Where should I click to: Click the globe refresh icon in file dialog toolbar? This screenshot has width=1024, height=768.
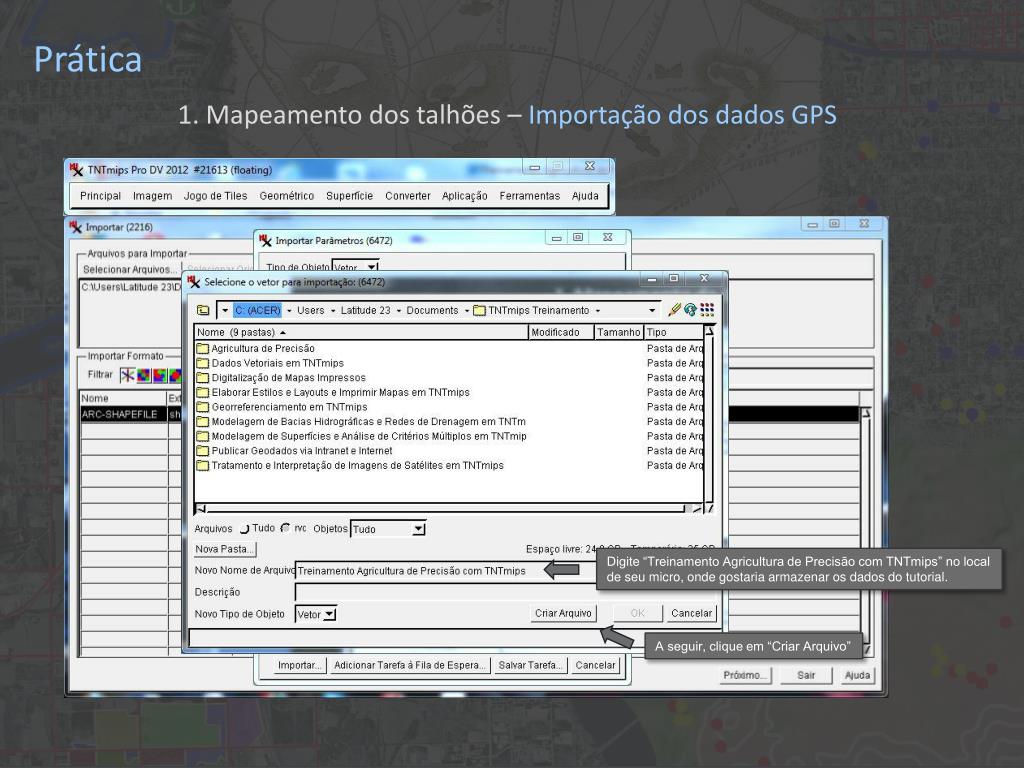click(690, 310)
